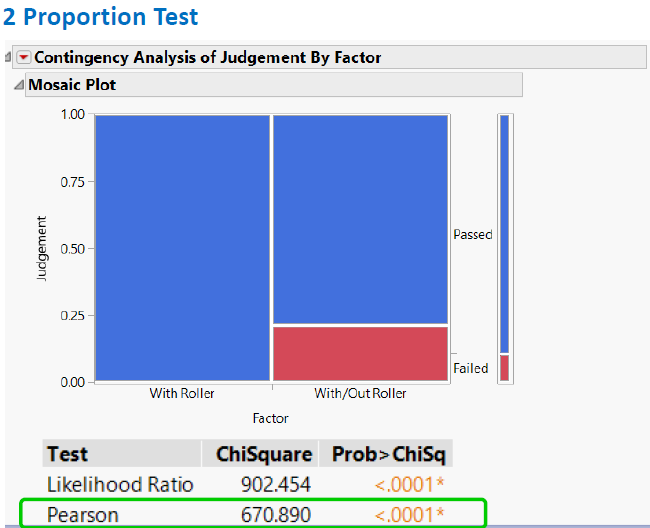The image size is (650, 528).
Task: Click the With/Out Roller axis label
Action: pyautogui.click(x=360, y=393)
